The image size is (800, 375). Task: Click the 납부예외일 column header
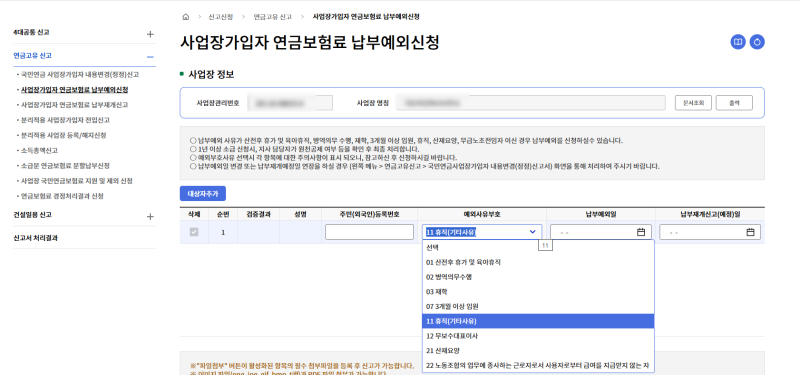[x=601, y=214]
